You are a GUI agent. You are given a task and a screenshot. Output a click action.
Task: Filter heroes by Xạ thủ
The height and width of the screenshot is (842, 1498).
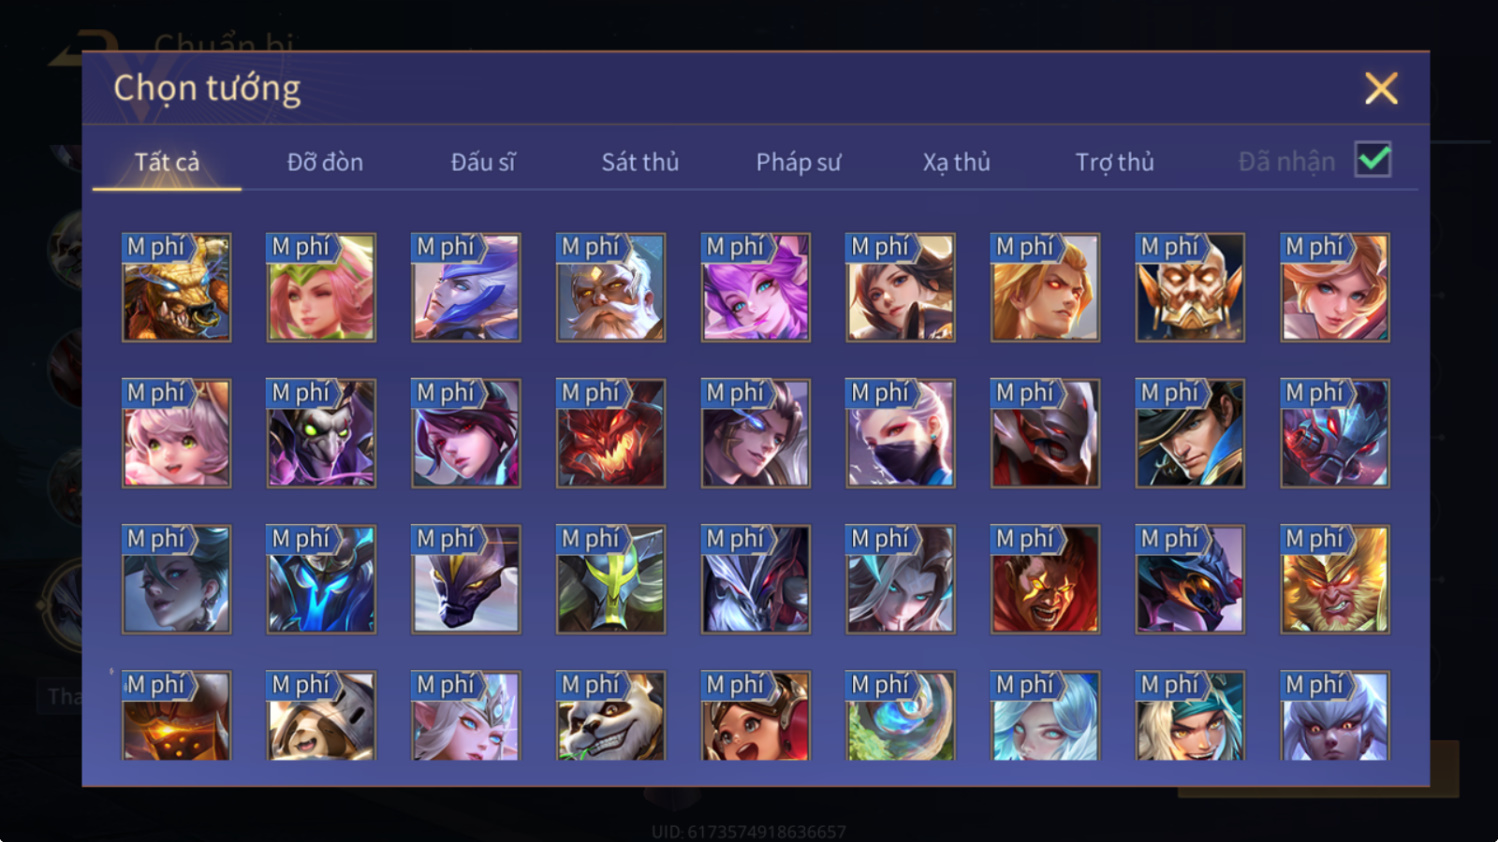tap(956, 162)
